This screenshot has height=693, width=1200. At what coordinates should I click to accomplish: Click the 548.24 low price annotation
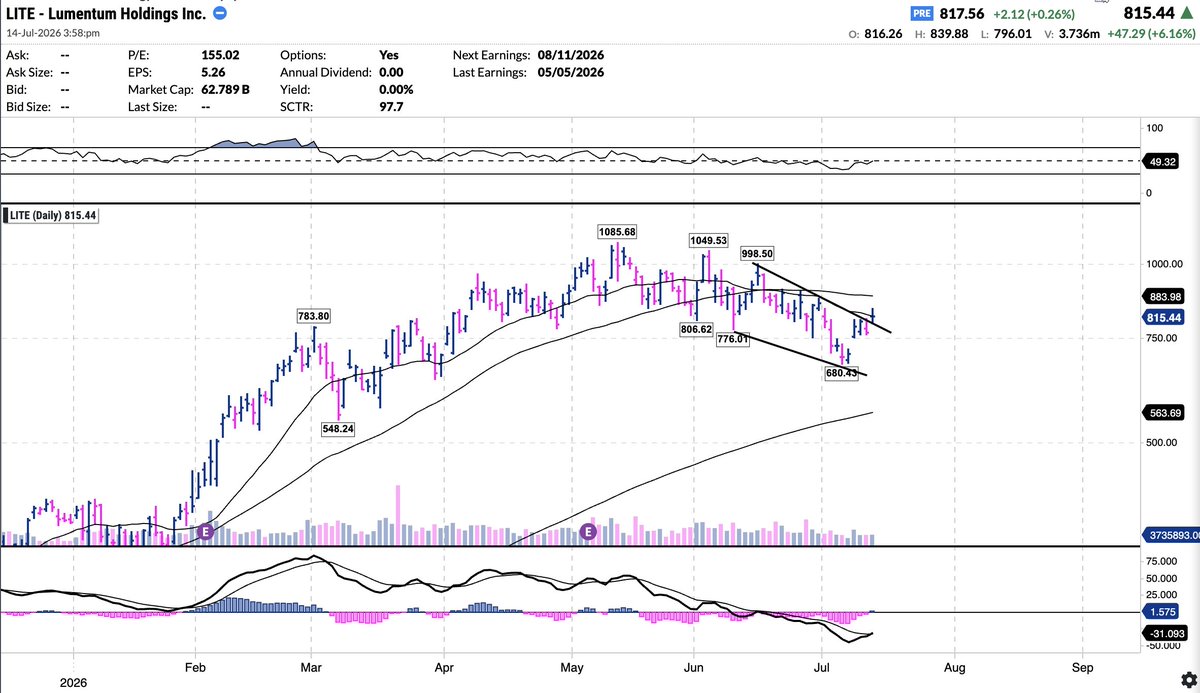340,427
